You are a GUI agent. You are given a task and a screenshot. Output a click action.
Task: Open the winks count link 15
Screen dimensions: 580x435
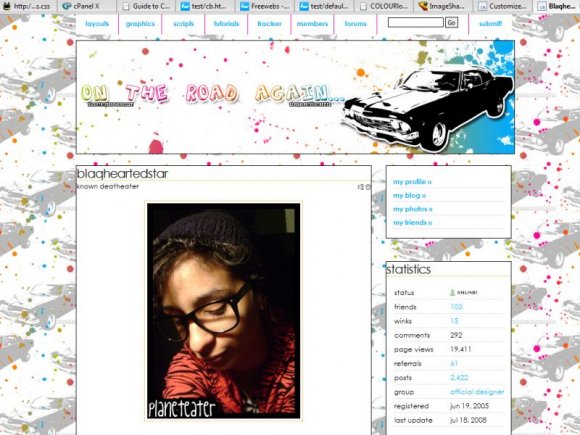[454, 321]
